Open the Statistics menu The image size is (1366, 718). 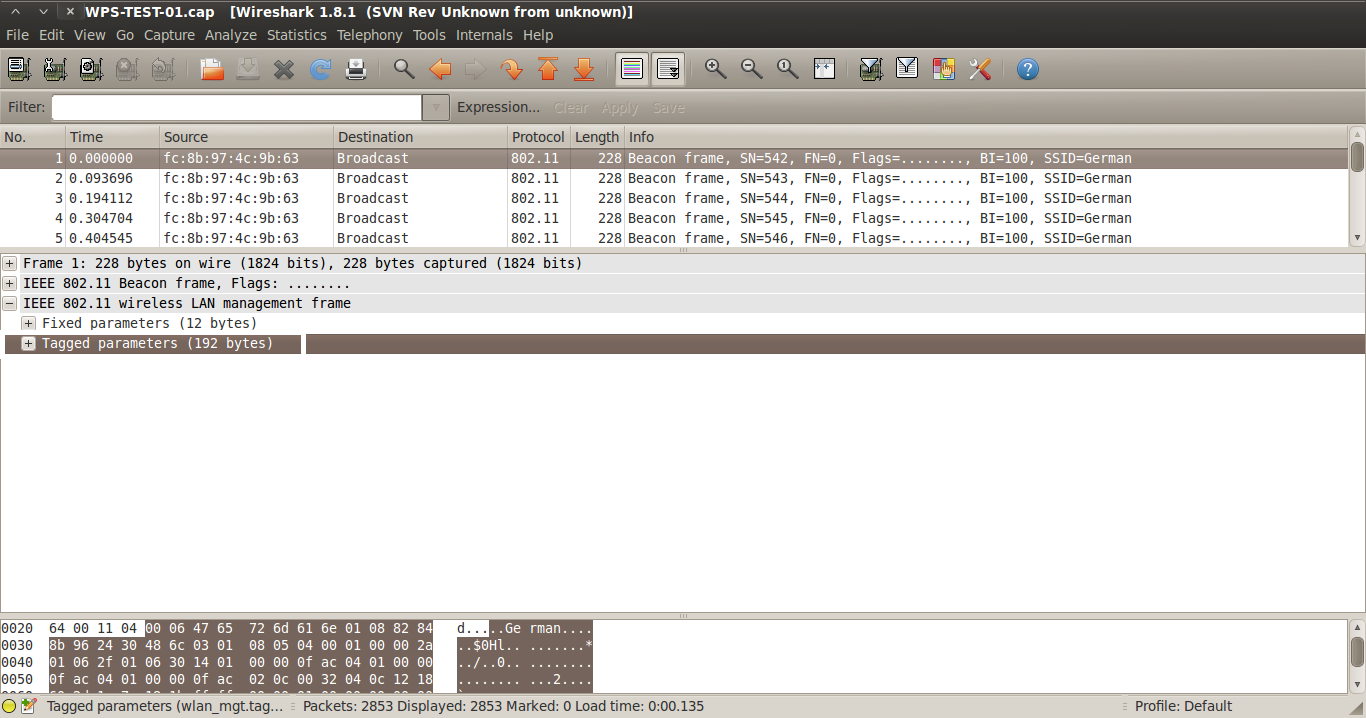297,35
